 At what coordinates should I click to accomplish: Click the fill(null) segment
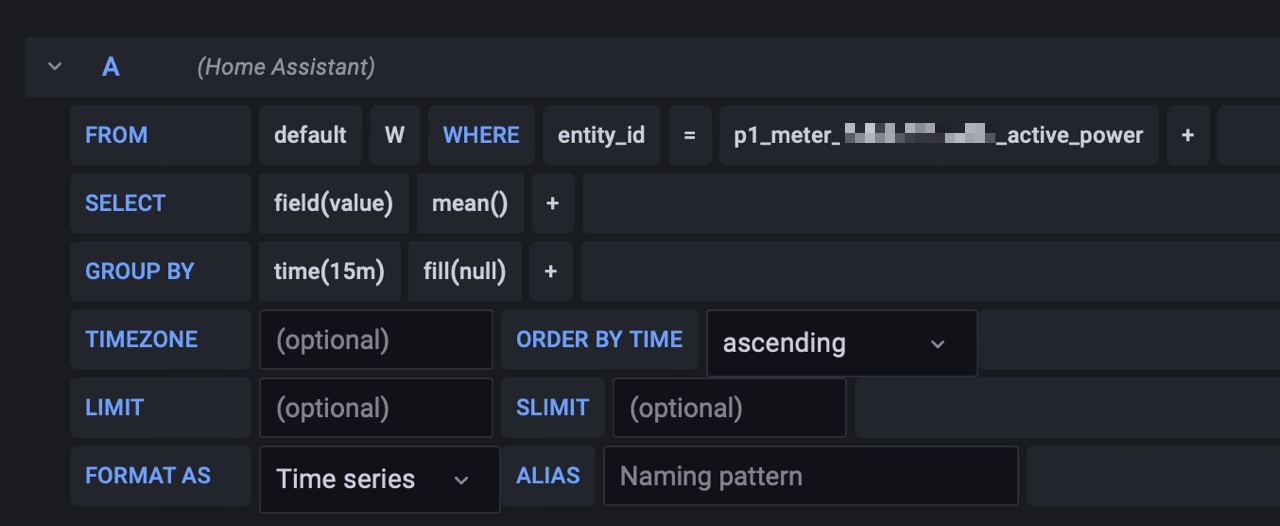pyautogui.click(x=464, y=271)
